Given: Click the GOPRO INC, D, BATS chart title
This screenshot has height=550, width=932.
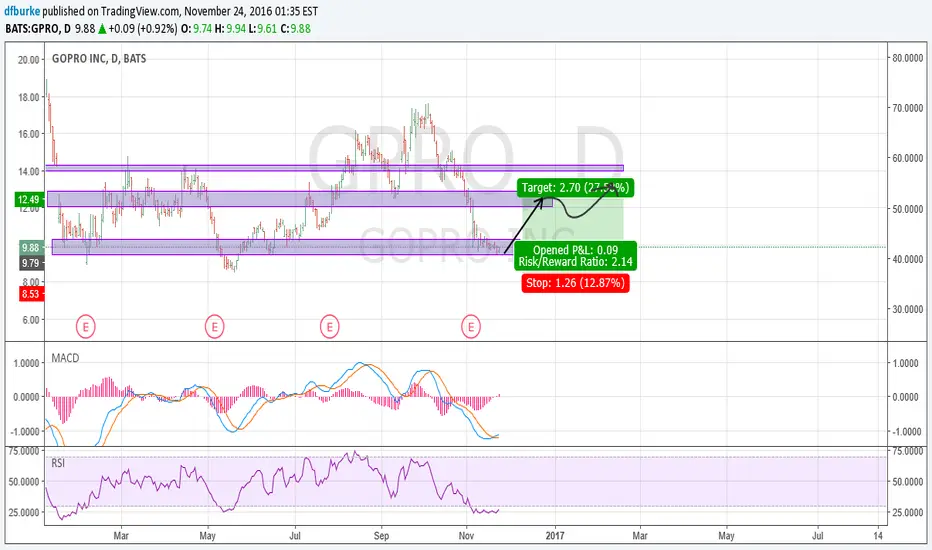Looking at the screenshot, I should pos(99,58).
